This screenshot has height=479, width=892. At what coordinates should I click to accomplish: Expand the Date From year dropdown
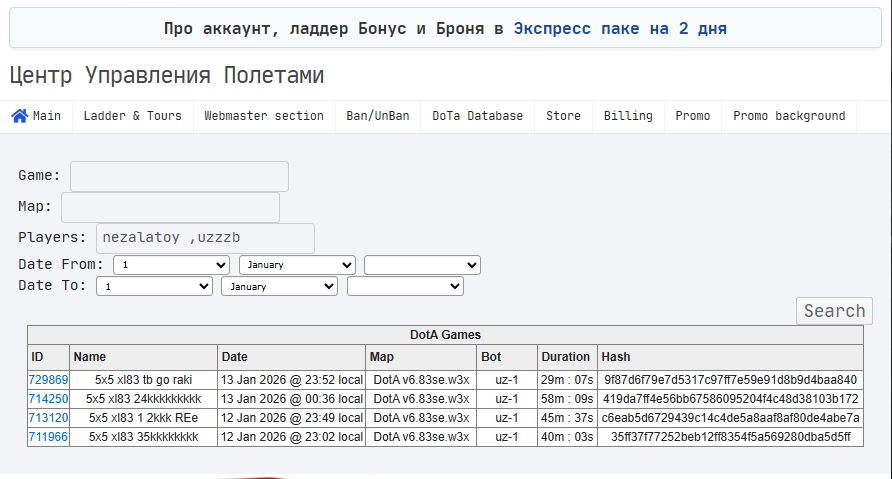[422, 265]
